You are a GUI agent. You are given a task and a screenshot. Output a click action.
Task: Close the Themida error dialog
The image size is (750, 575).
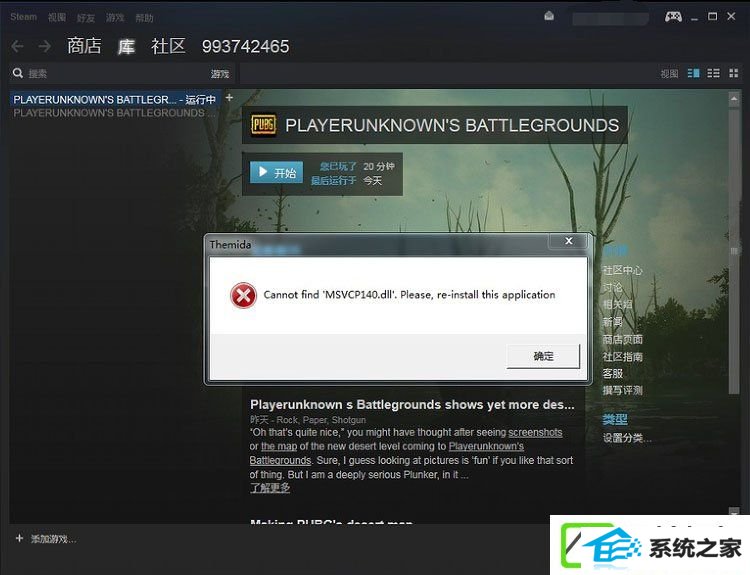pos(568,241)
